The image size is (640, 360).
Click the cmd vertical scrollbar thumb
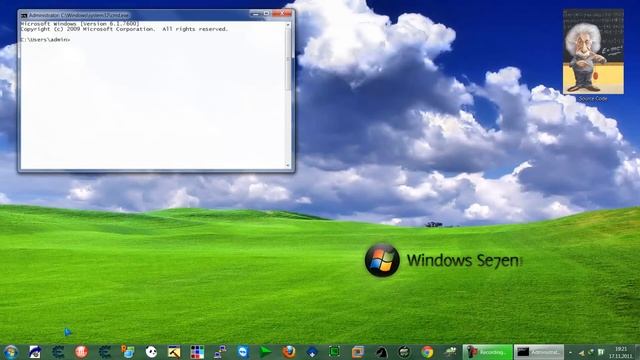click(x=288, y=60)
